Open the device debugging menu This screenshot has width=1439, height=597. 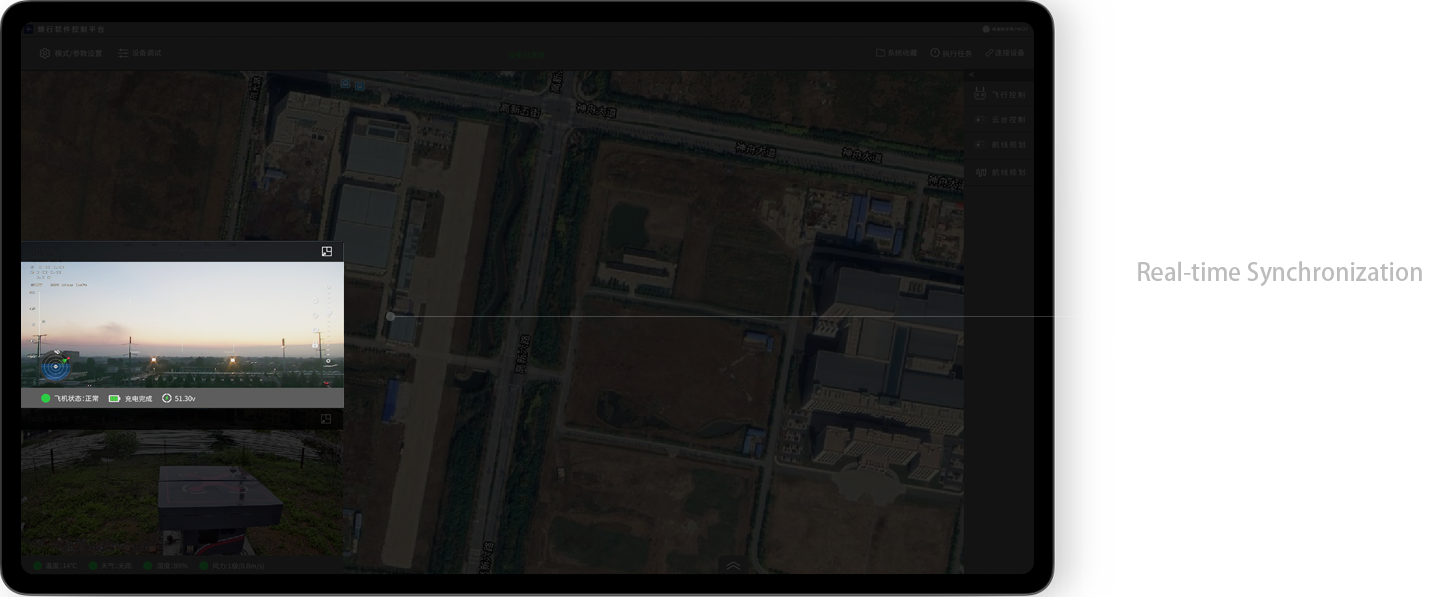pos(123,53)
